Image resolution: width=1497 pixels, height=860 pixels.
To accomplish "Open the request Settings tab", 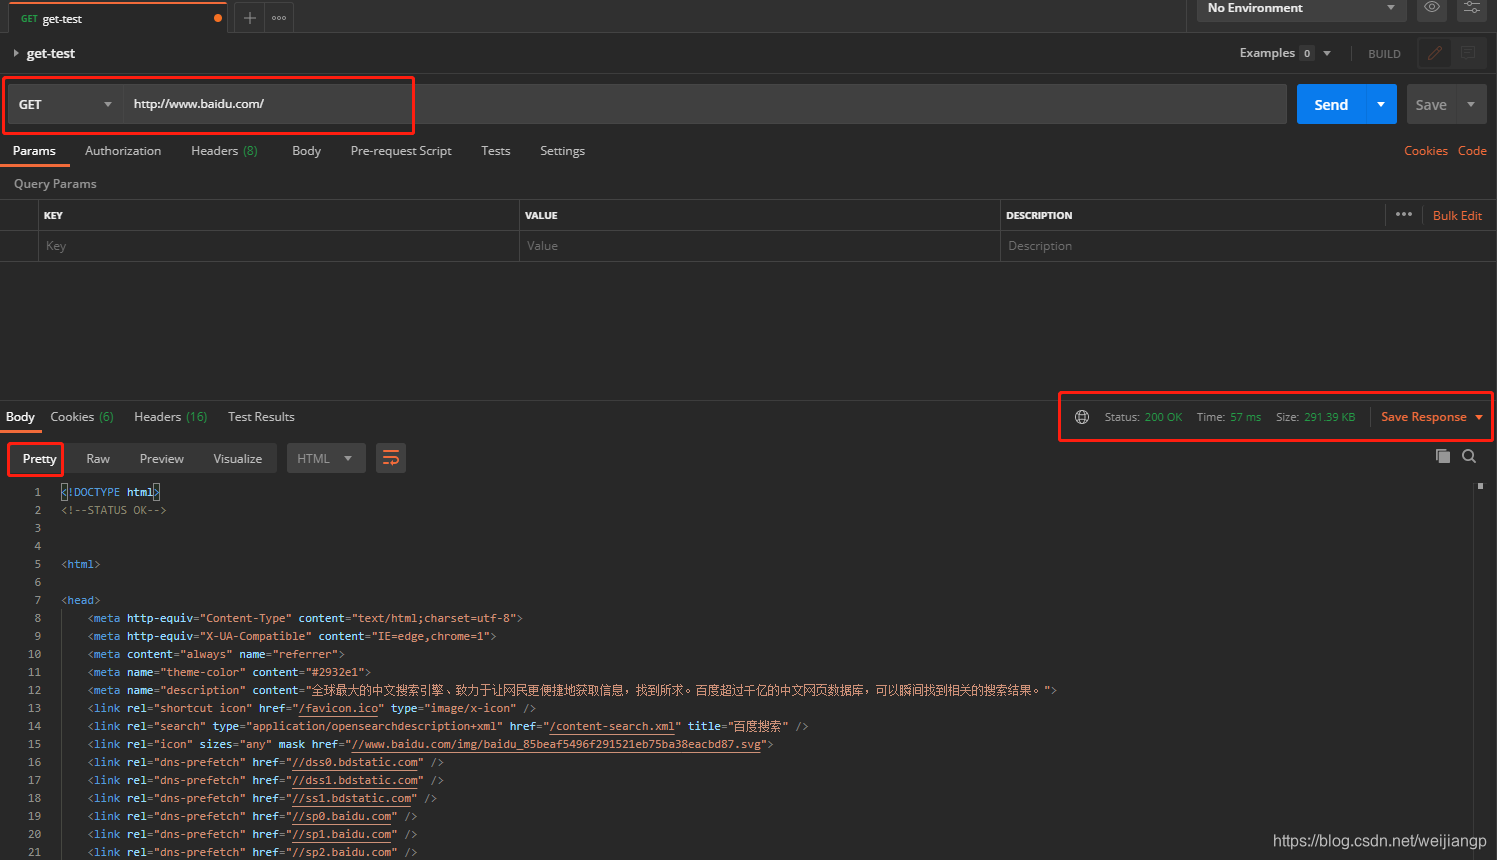I will (x=562, y=151).
